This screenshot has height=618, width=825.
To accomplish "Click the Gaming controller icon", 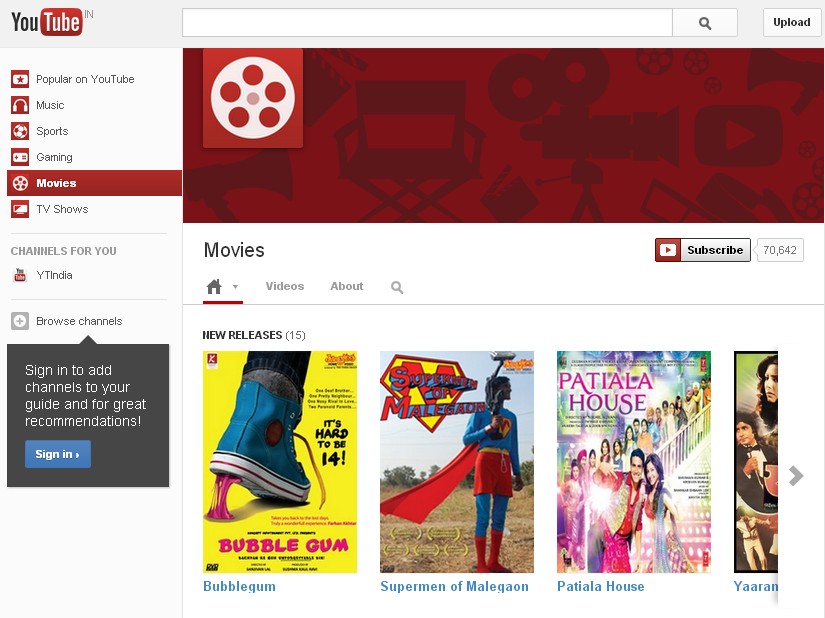I will (20, 157).
